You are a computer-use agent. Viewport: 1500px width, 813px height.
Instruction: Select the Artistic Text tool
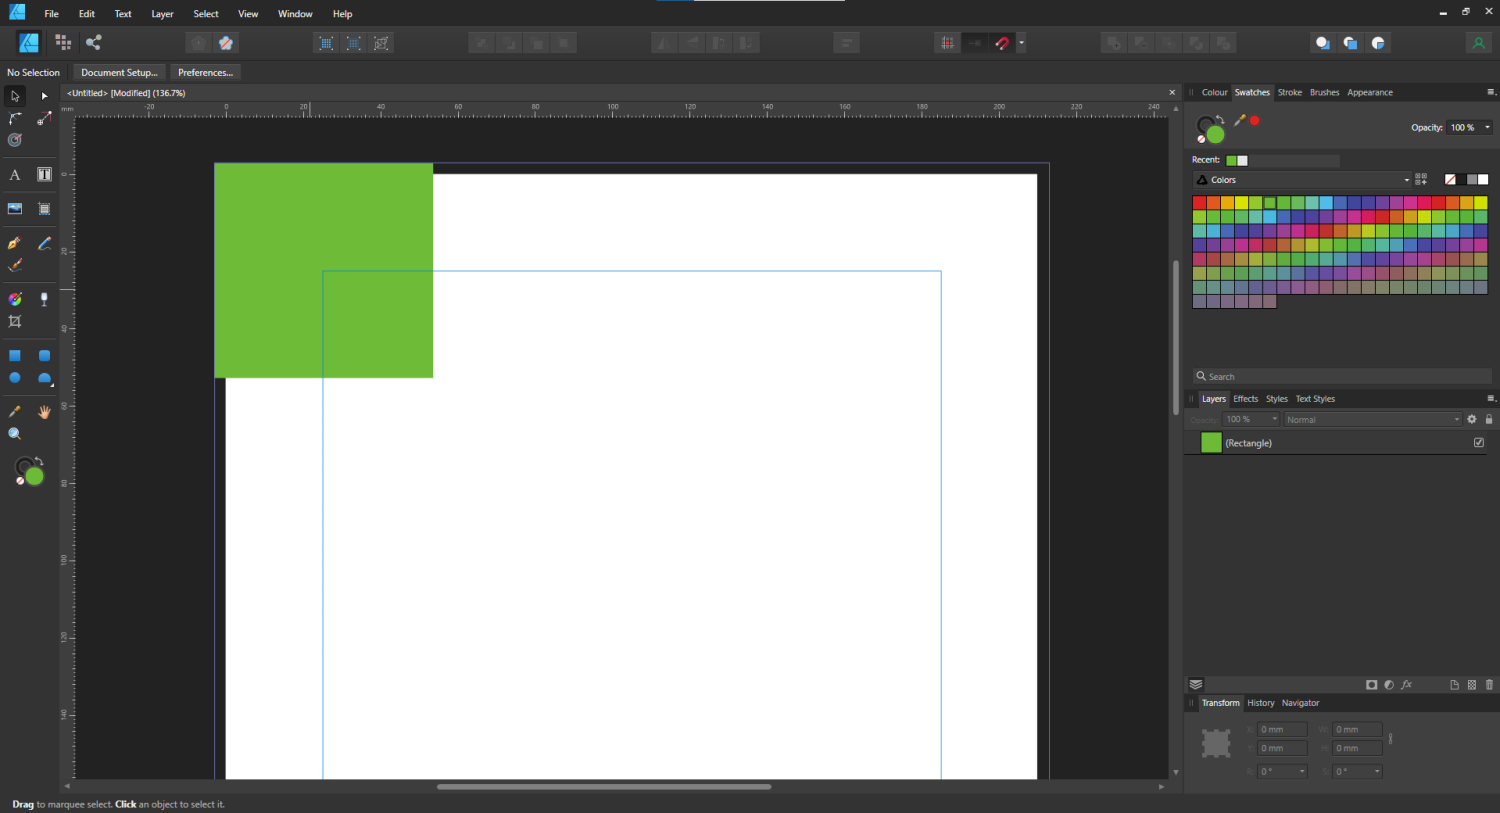coord(14,174)
